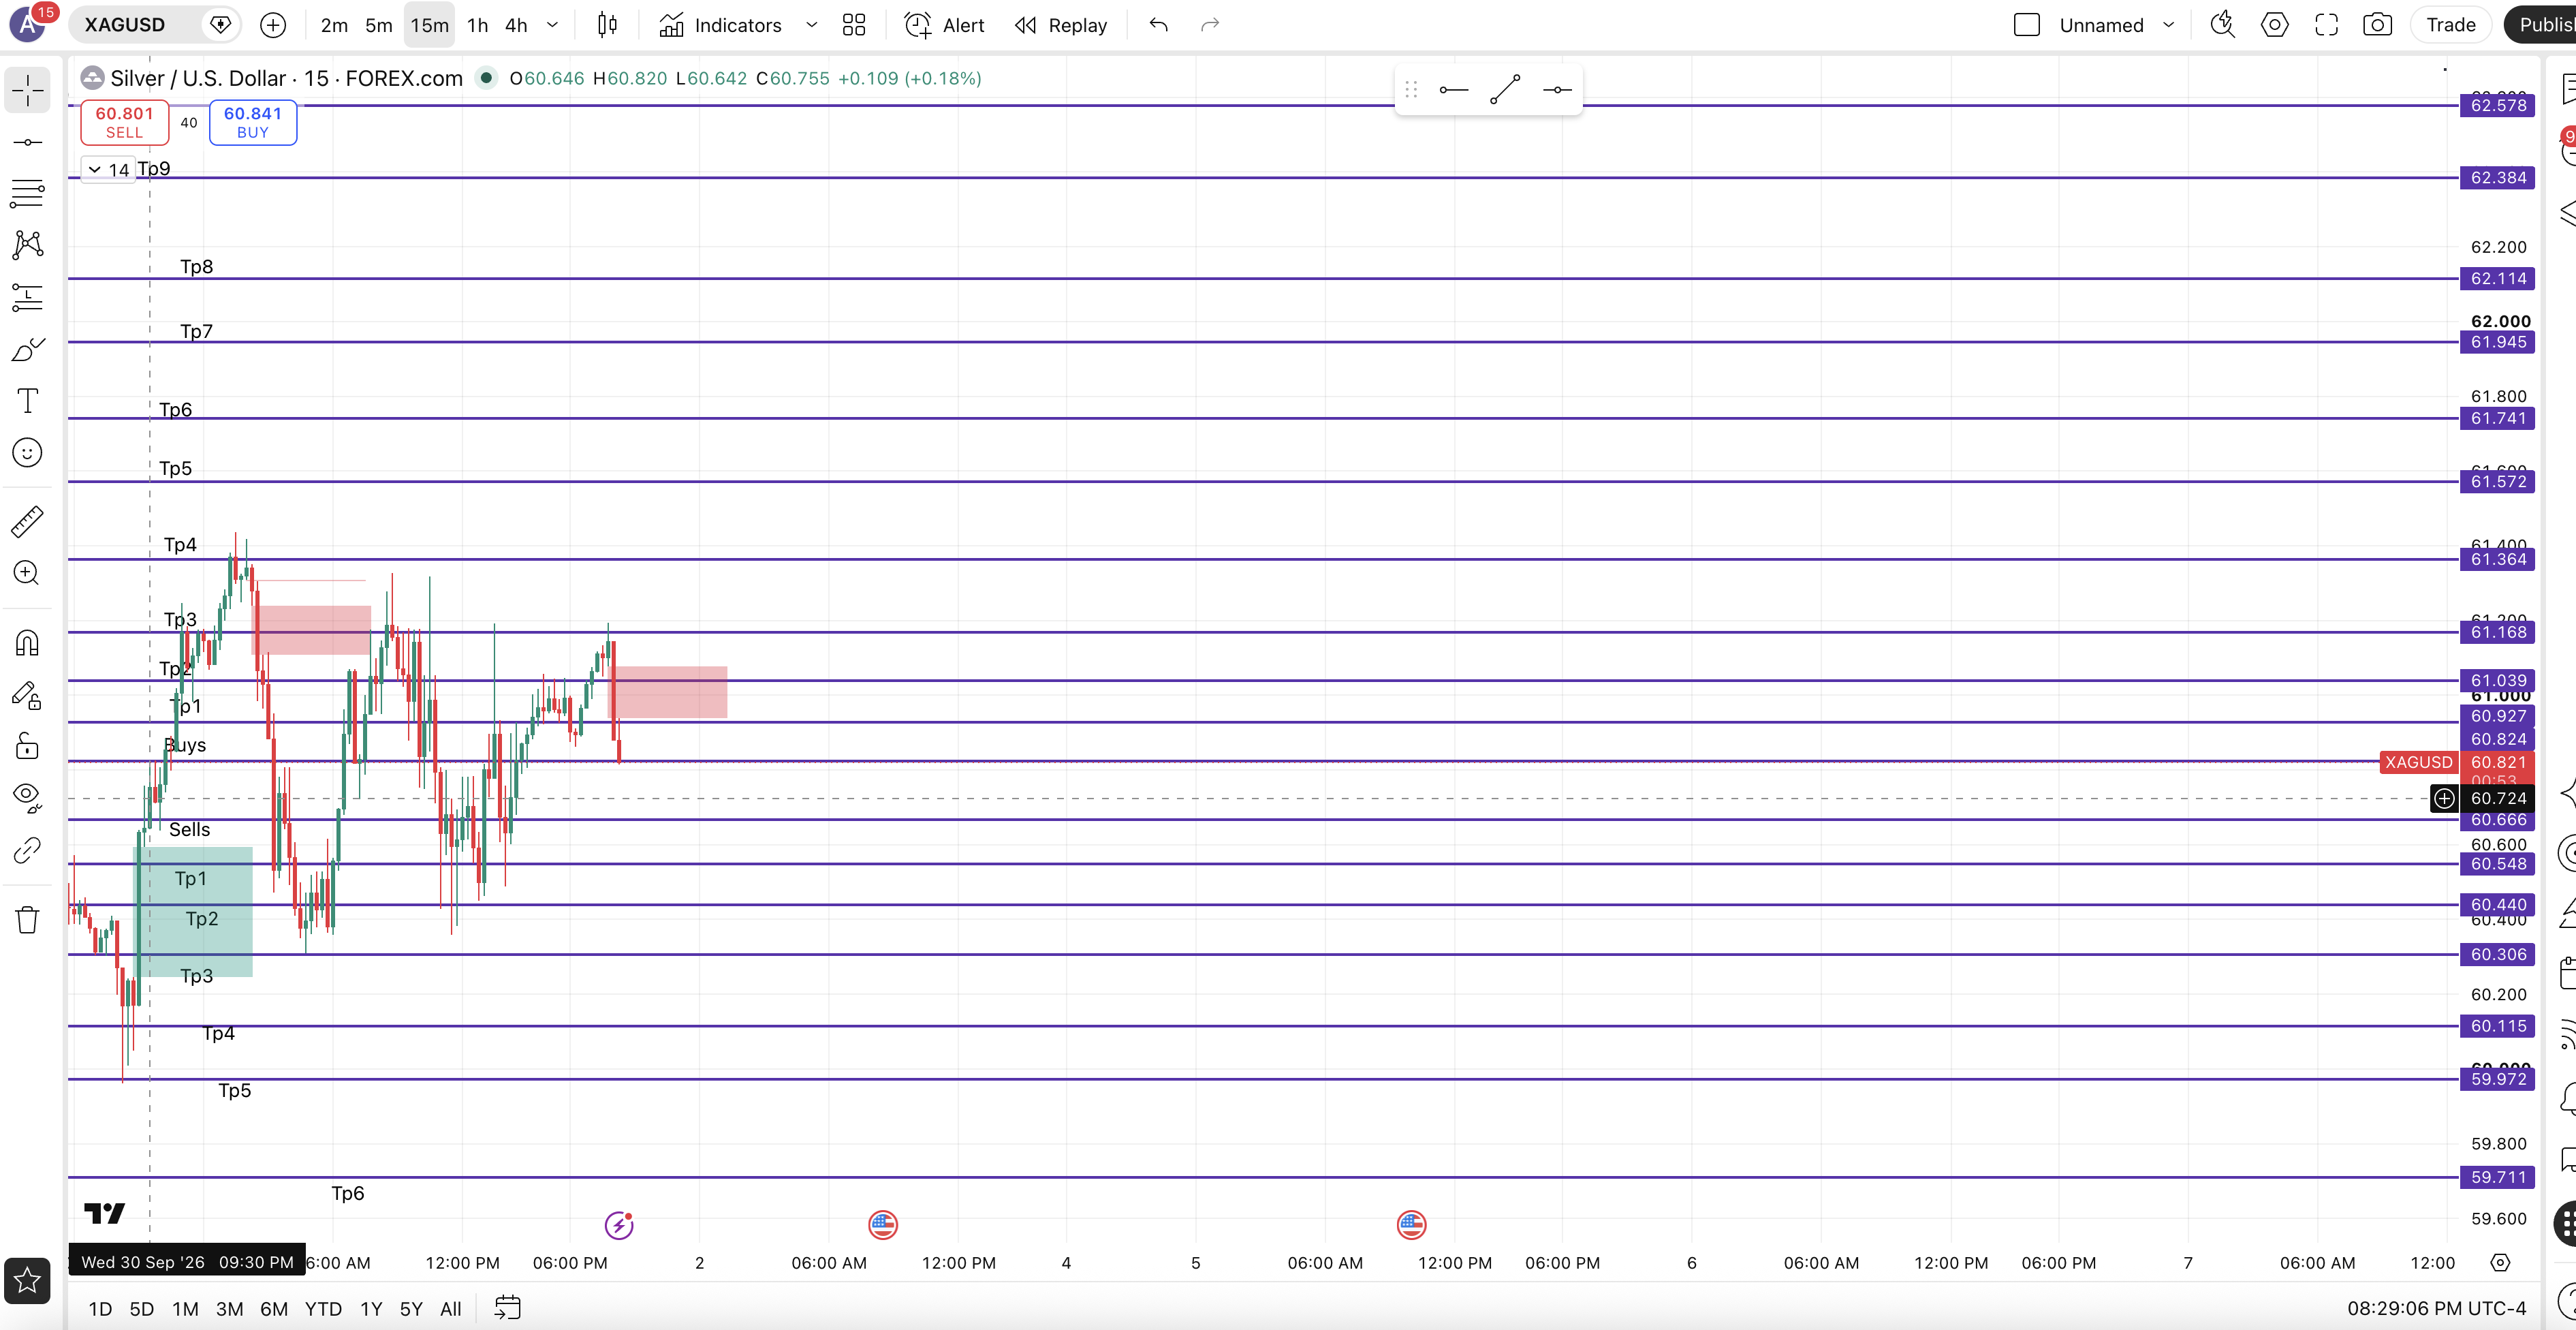Toggle stay in drawing mode

(x=28, y=695)
